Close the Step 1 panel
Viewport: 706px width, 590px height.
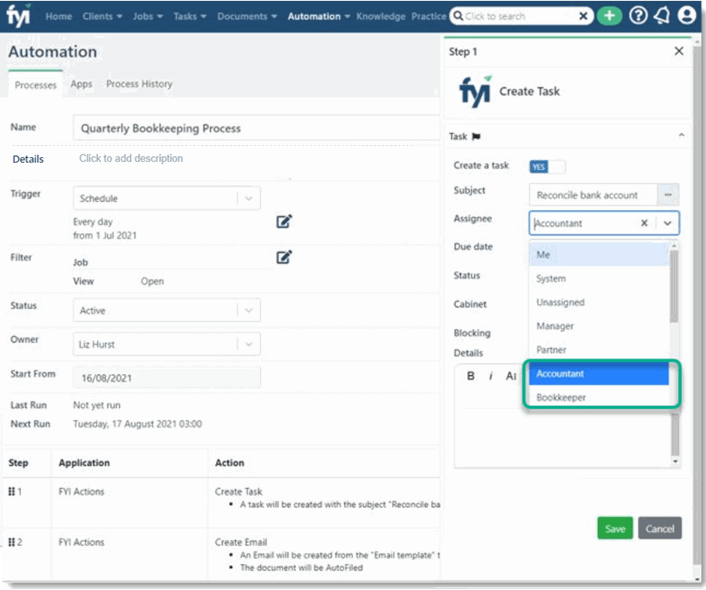click(x=679, y=51)
